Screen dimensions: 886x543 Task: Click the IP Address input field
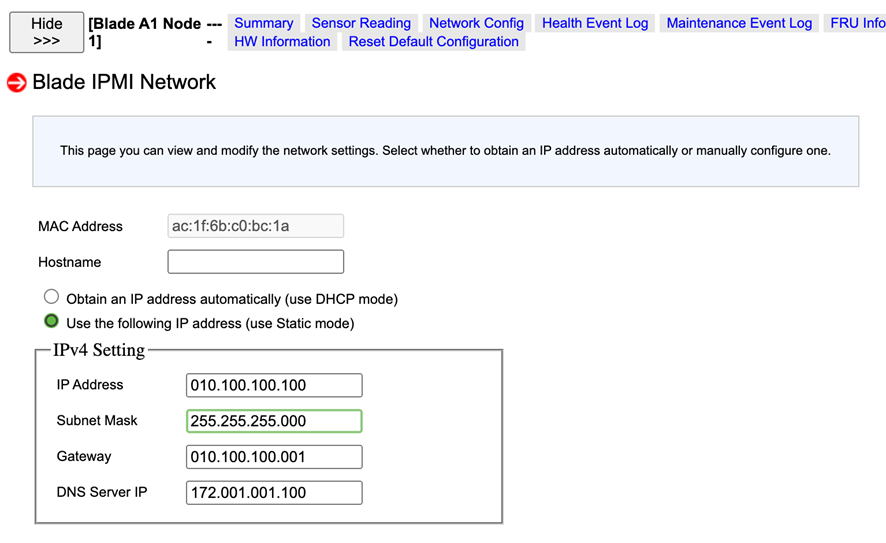274,385
